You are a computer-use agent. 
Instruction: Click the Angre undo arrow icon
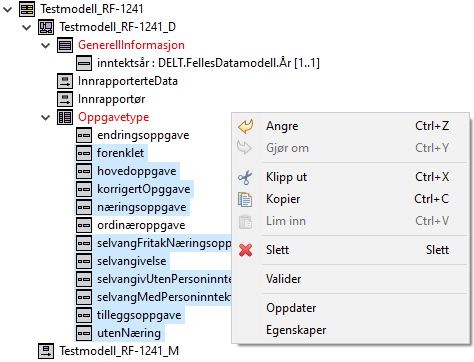[246, 126]
